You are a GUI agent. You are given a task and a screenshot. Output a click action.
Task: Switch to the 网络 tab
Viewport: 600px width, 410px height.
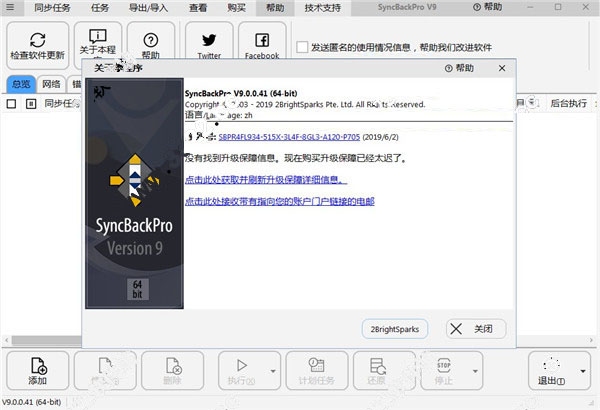(x=51, y=84)
